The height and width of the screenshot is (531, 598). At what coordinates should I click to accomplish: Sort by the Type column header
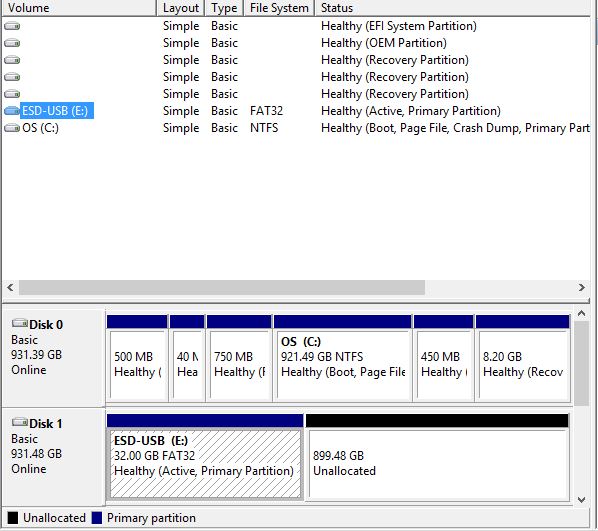coord(224,8)
